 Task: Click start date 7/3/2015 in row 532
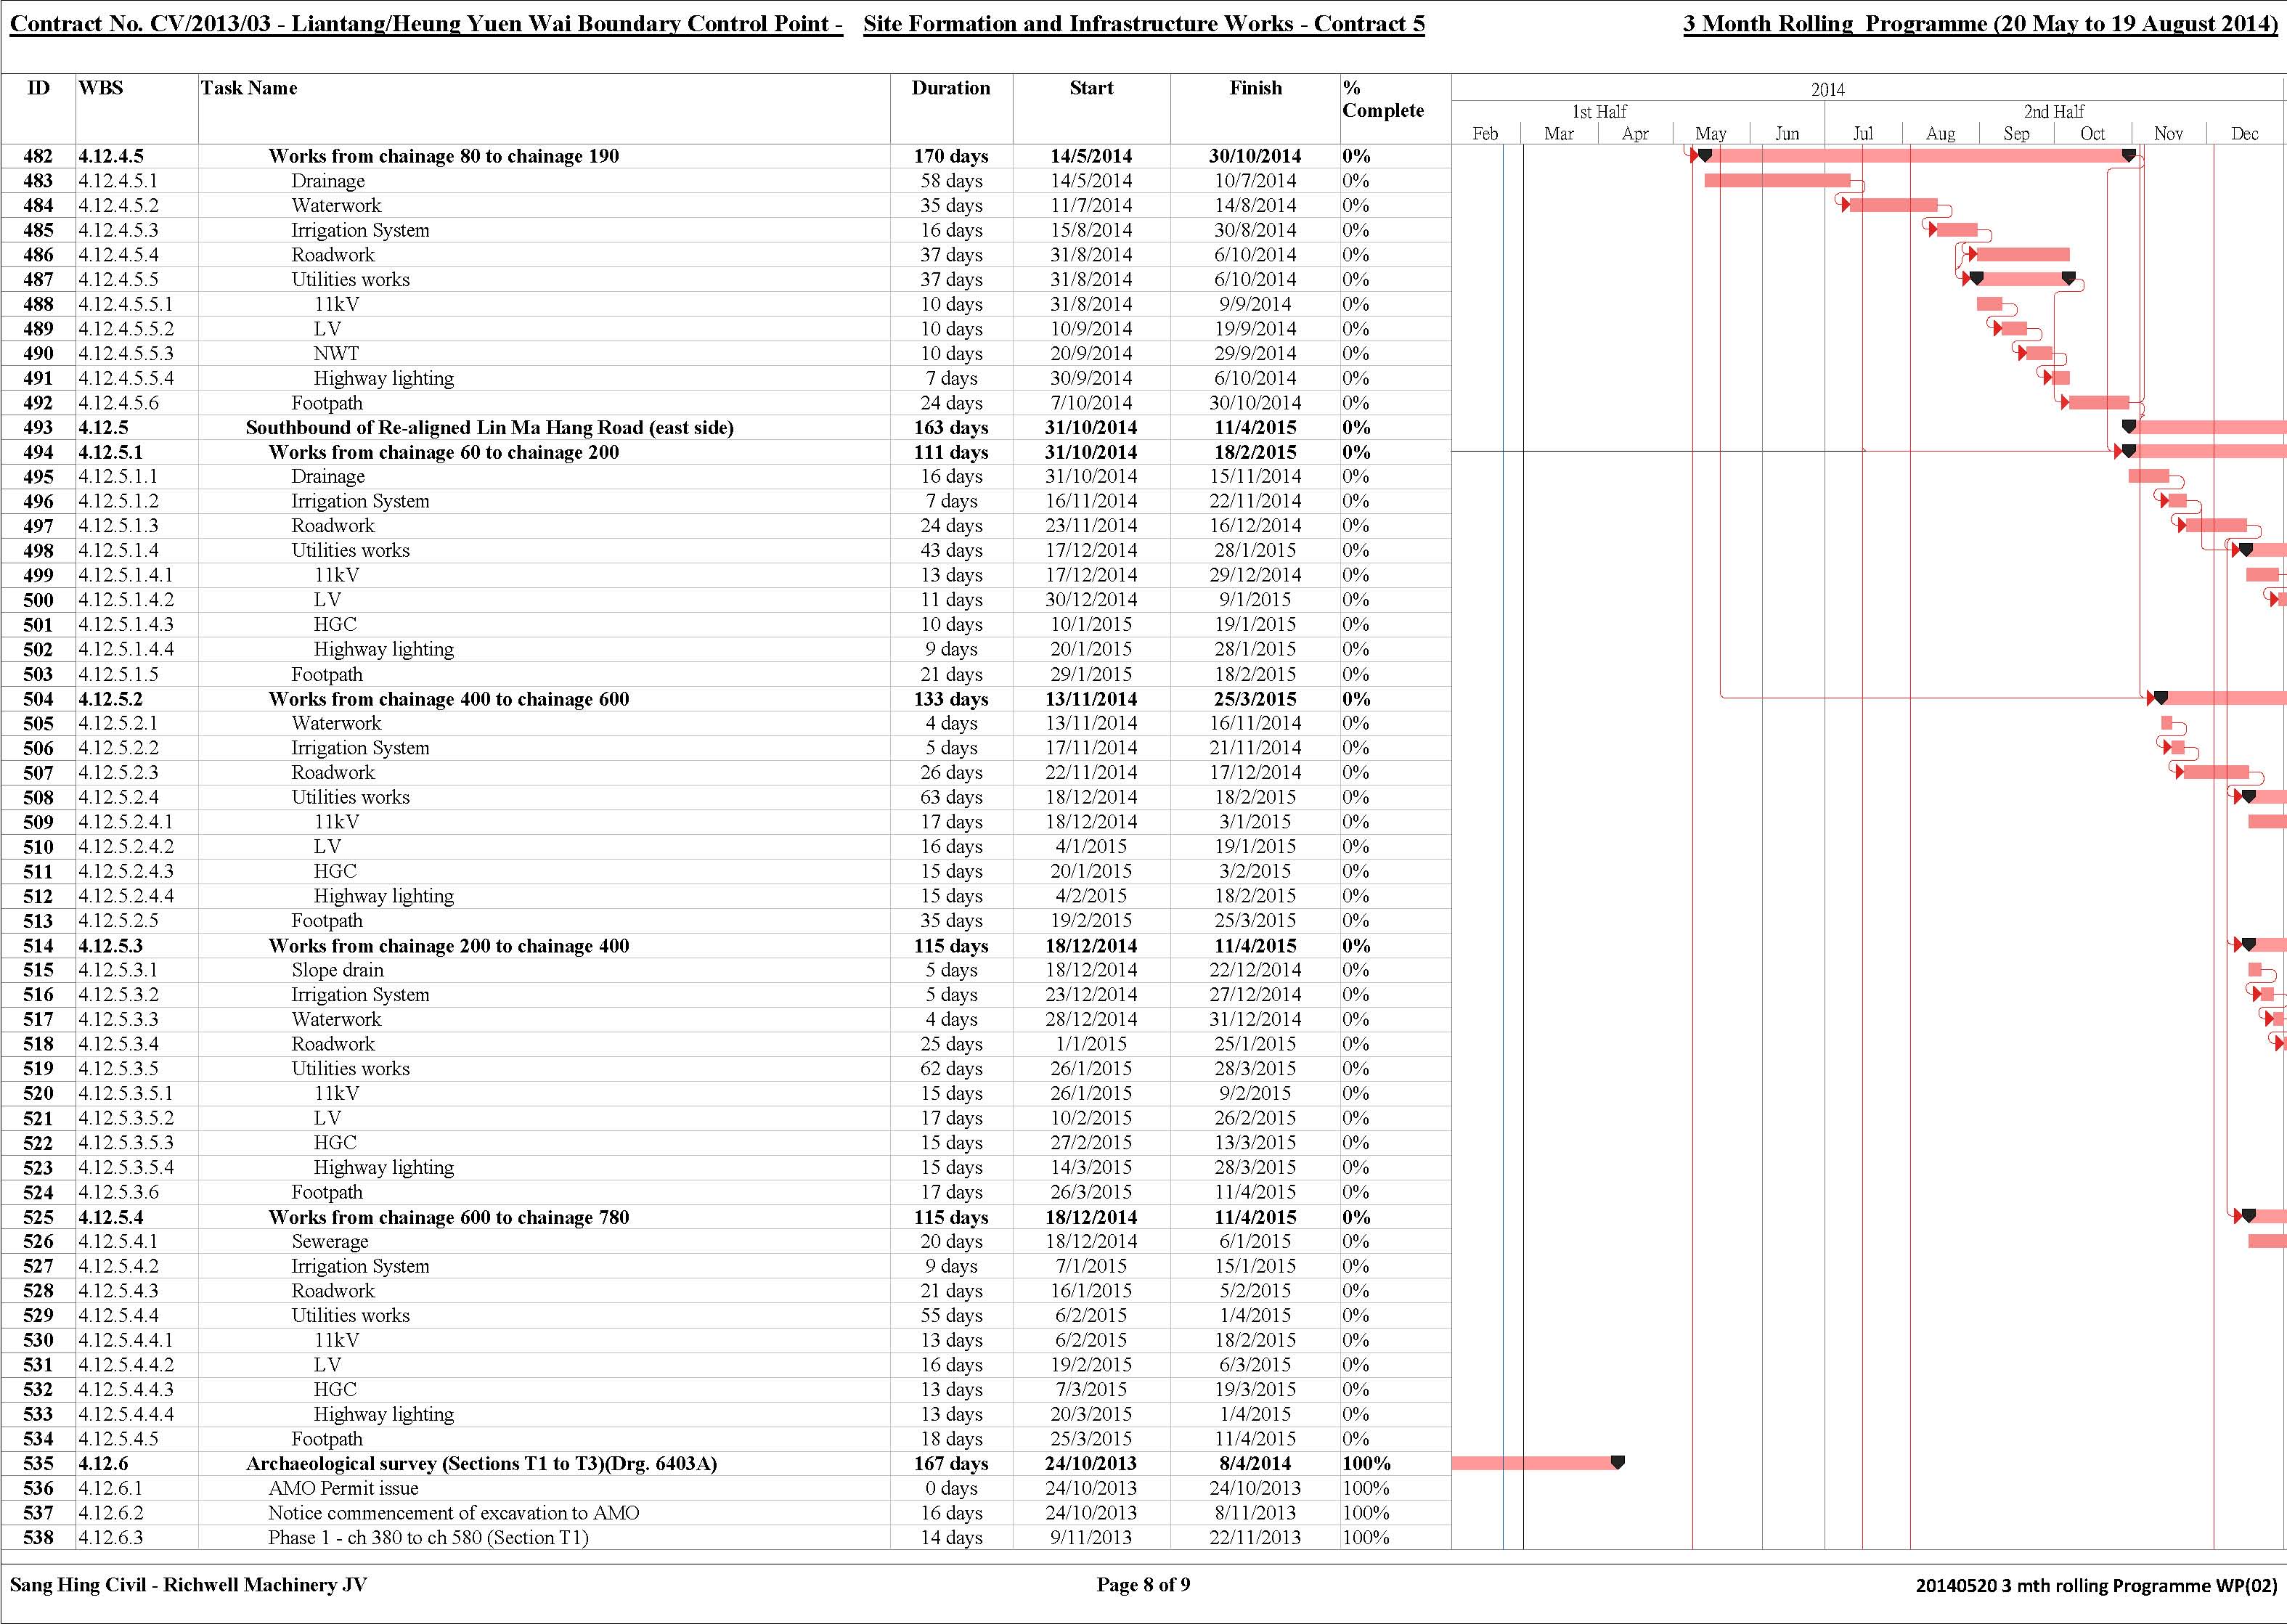click(1091, 1390)
